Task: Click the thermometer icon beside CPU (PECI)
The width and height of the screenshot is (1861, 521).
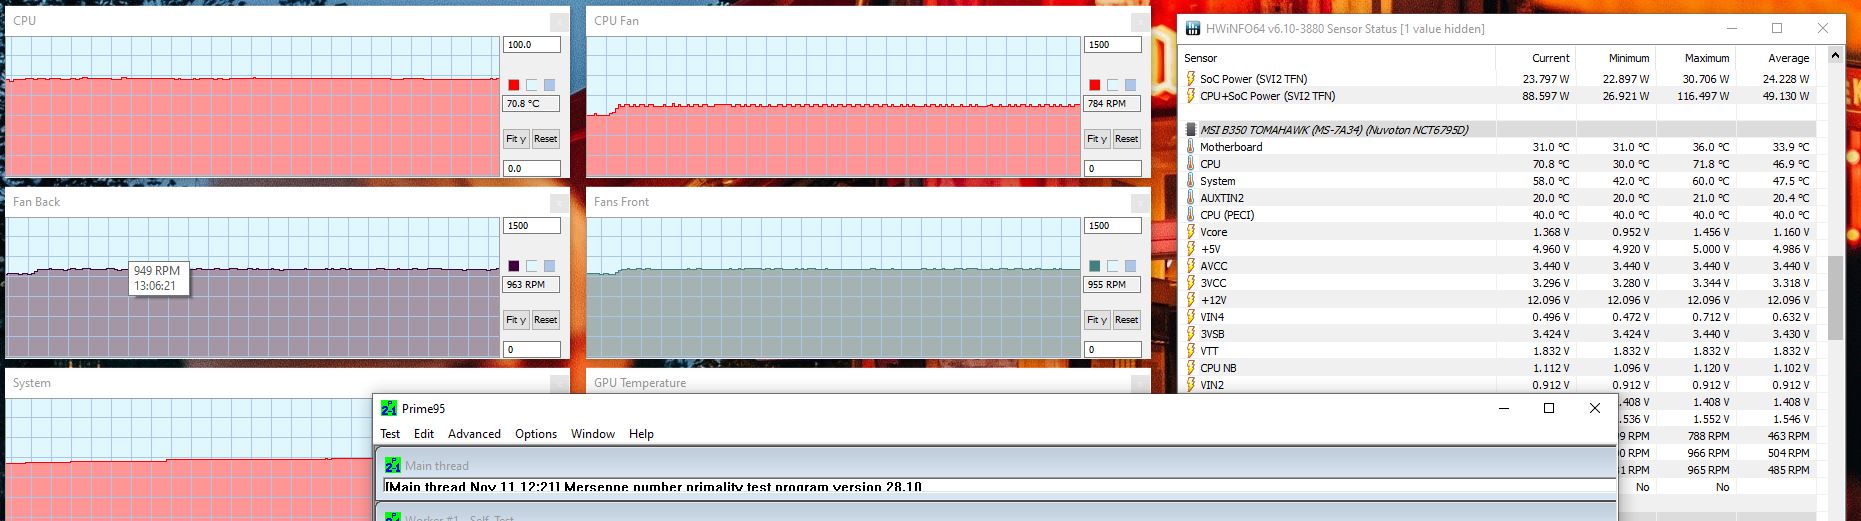Action: coord(1190,215)
